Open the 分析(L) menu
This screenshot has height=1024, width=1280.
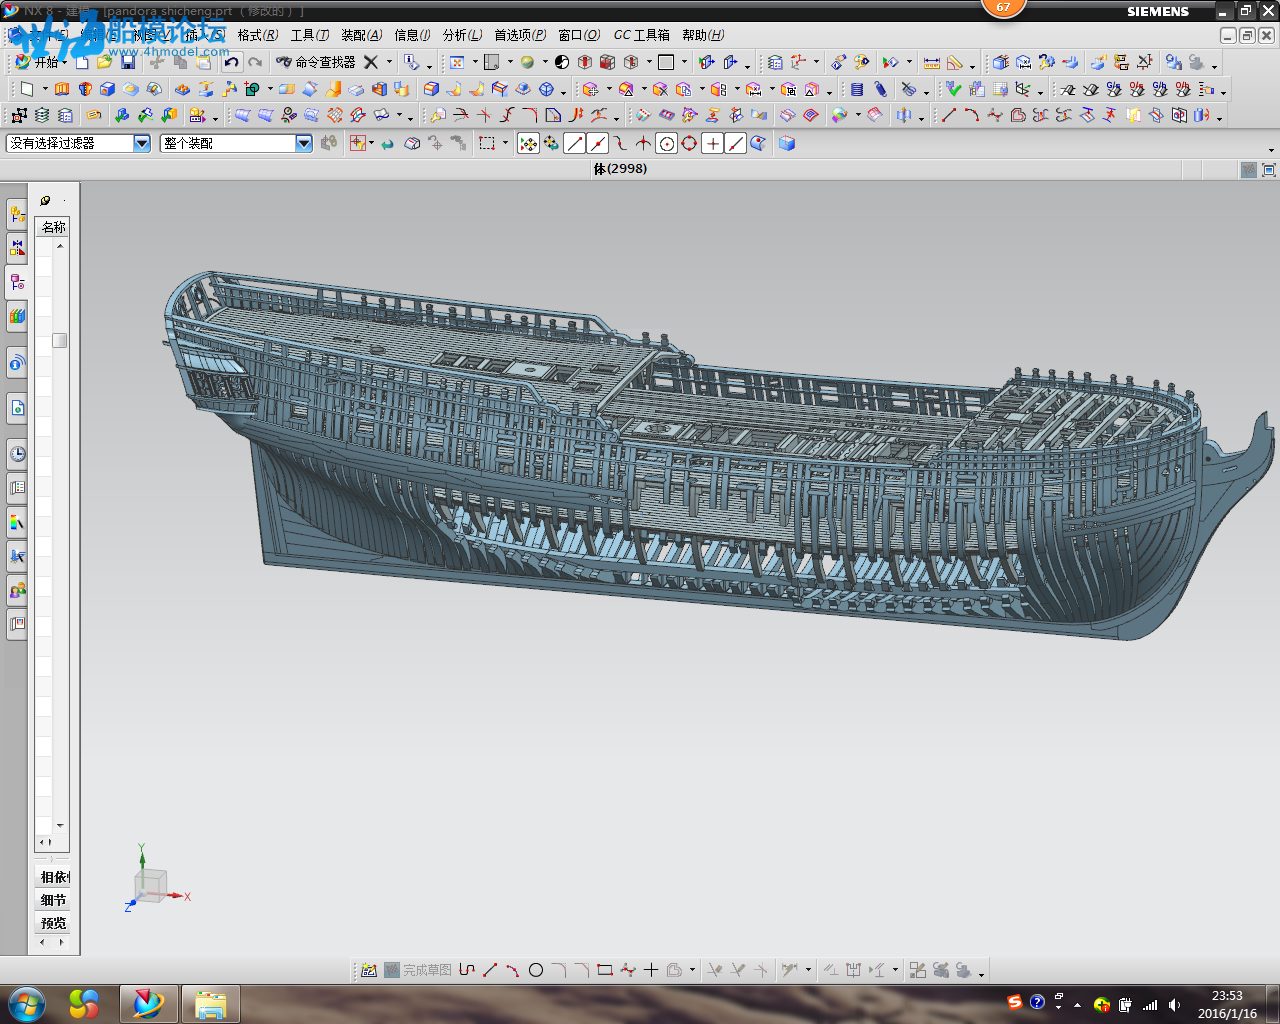point(462,35)
